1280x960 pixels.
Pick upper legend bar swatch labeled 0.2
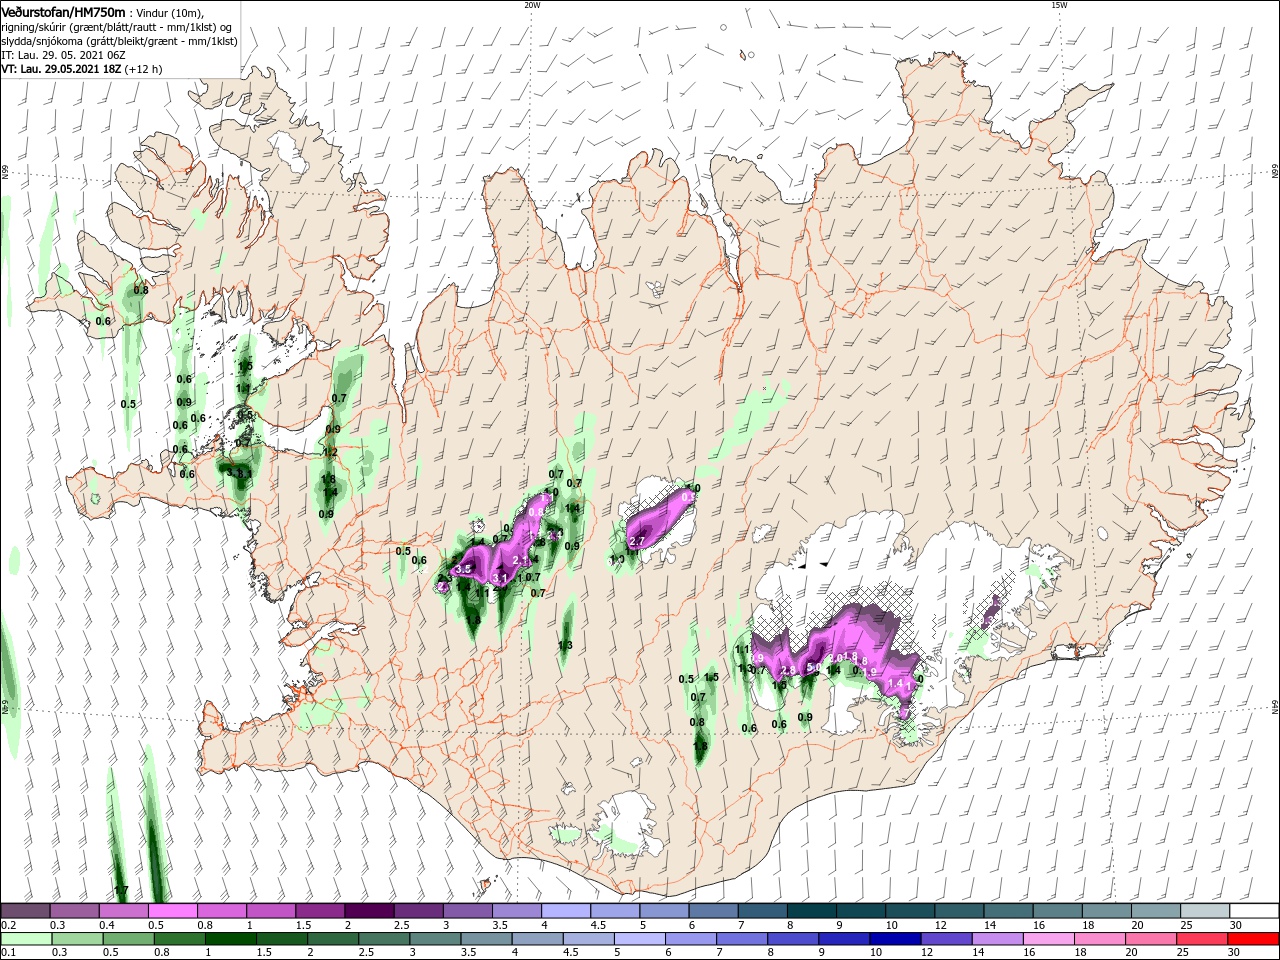[x=25, y=910]
